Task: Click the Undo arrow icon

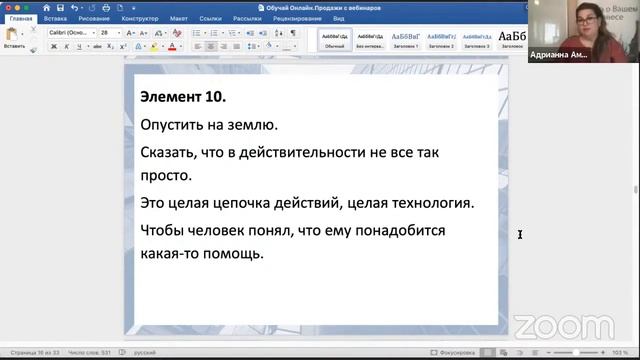Action: pyautogui.click(x=74, y=8)
